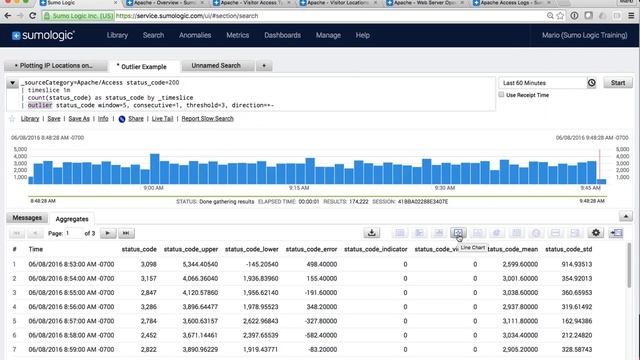Switch to the Messages tab

pos(27,218)
